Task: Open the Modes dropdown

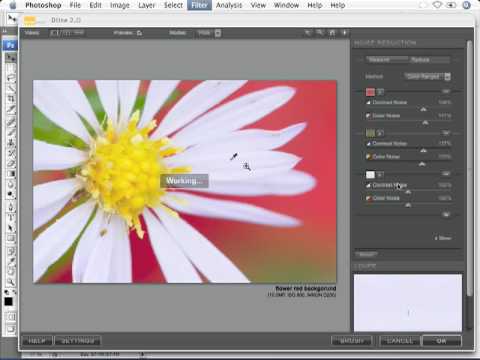Action: [x=209, y=33]
